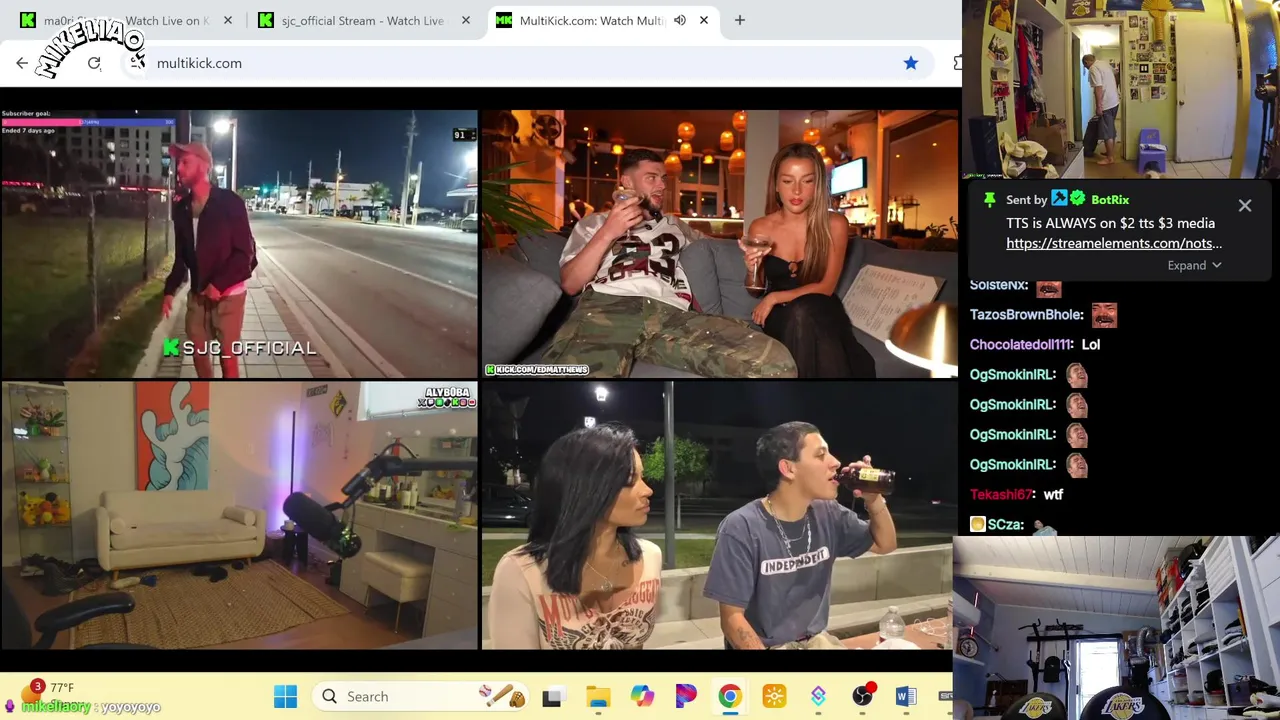Click Tekashi67 username in chat

point(1002,495)
